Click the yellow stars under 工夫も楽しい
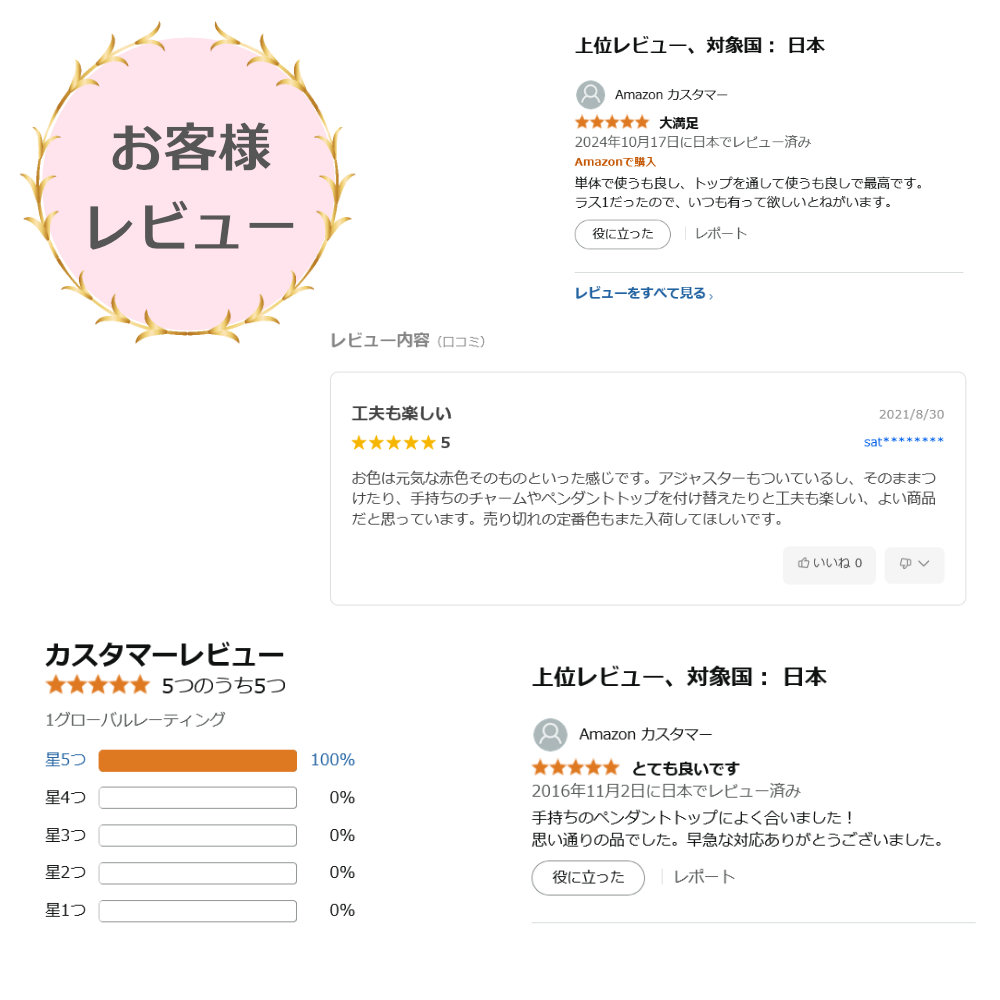The image size is (1000, 1000). [x=393, y=443]
